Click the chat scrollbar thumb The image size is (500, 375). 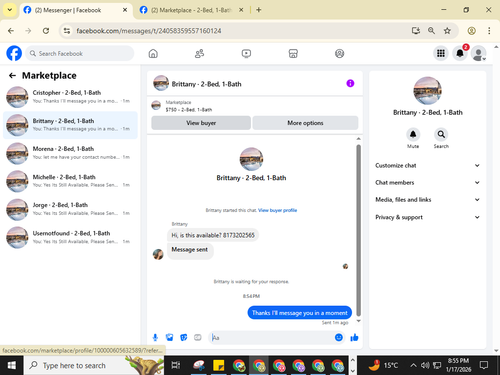pyautogui.click(x=358, y=230)
